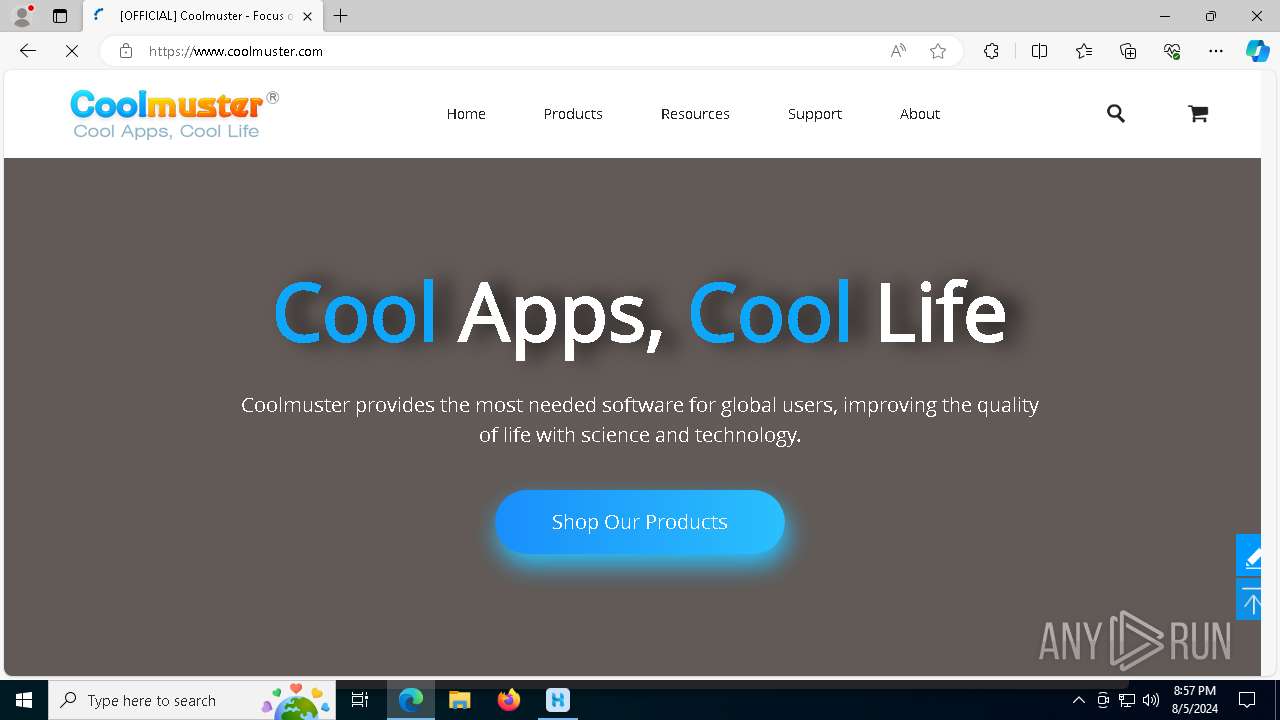Switch to Microsoft Edge taskbar icon

[x=411, y=700]
